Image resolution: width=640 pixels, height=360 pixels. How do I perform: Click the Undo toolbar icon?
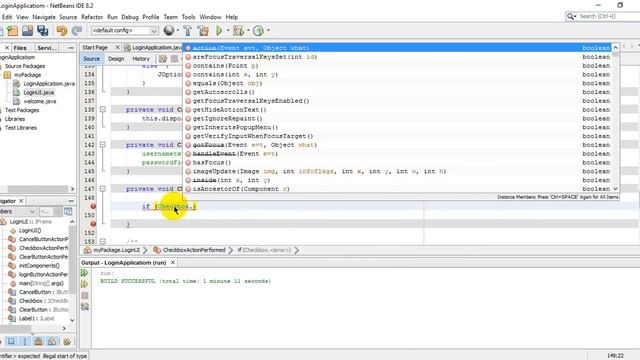pos(62,31)
